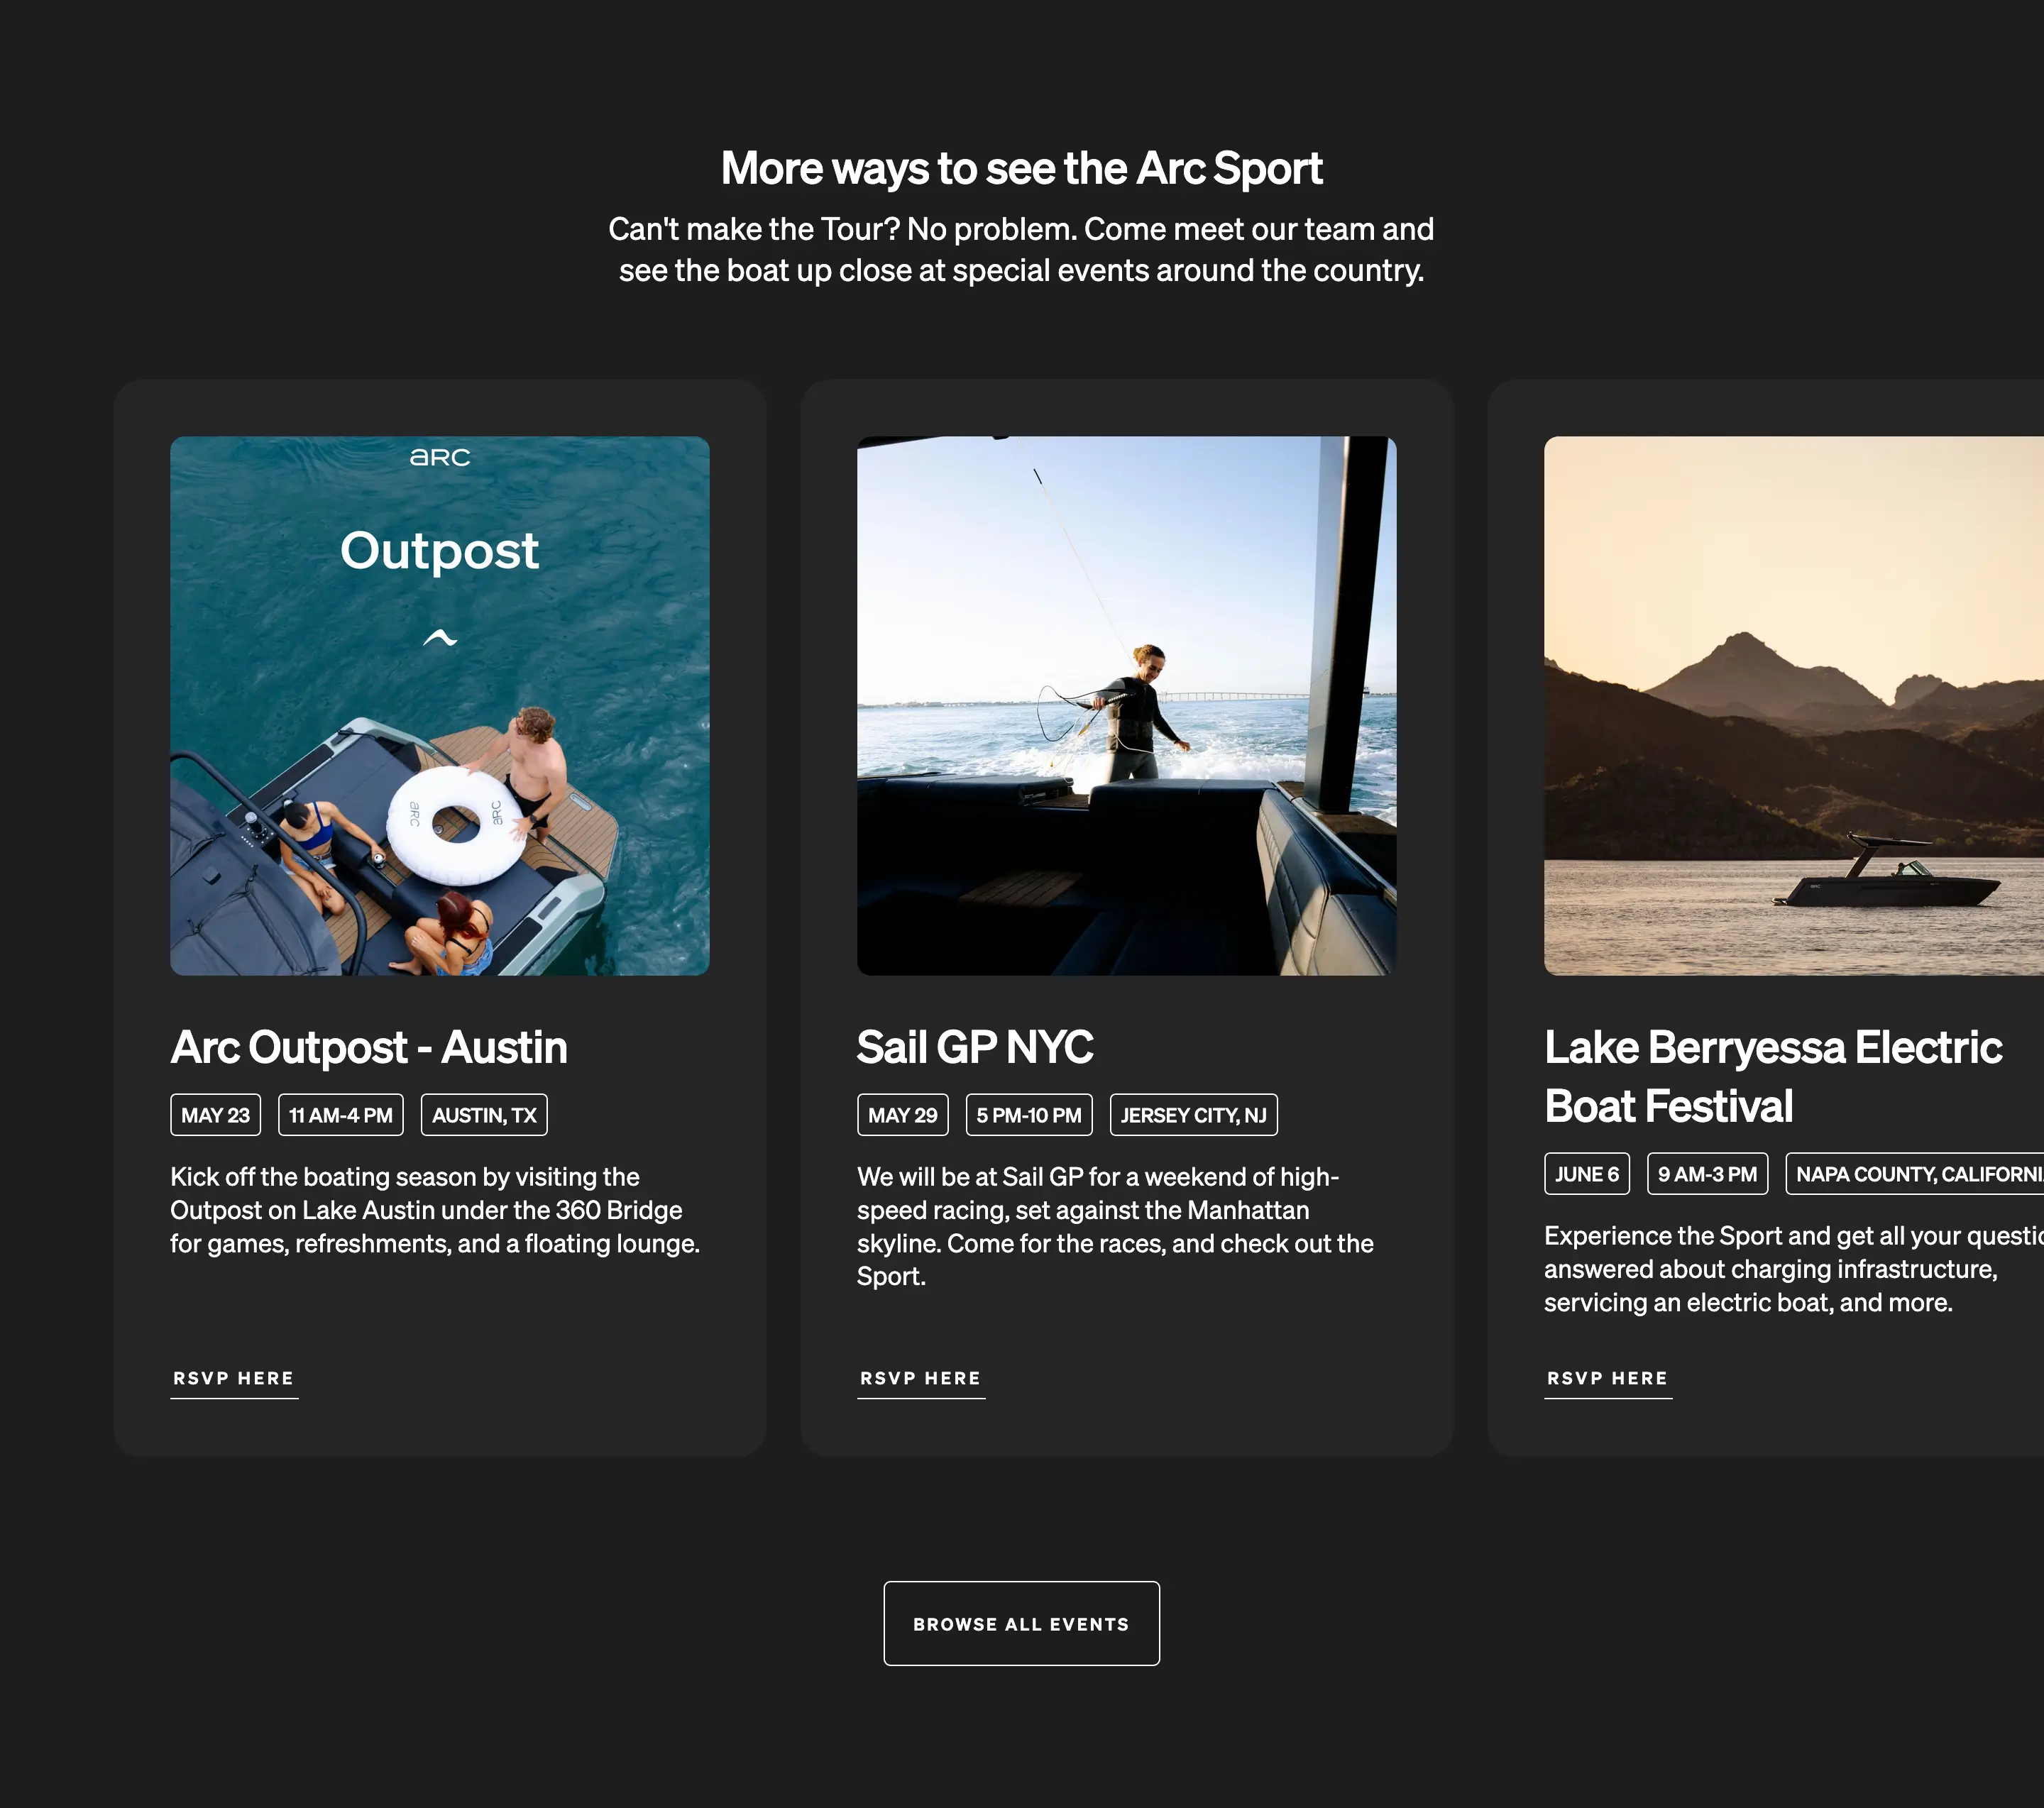Click the JERSEY CITY, NJ location tag
Viewport: 2044px width, 1808px height.
click(x=1194, y=1115)
